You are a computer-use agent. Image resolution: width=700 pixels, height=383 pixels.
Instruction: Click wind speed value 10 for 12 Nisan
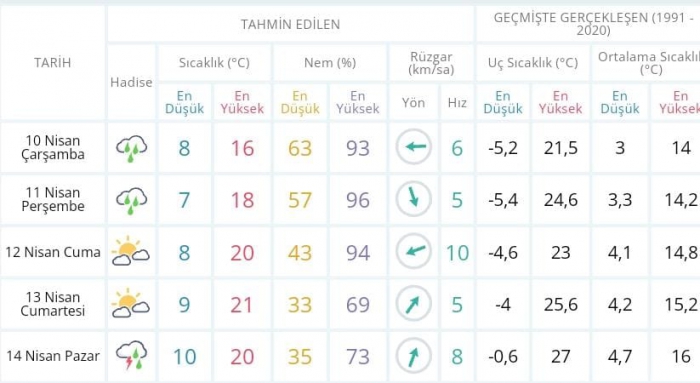458,253
